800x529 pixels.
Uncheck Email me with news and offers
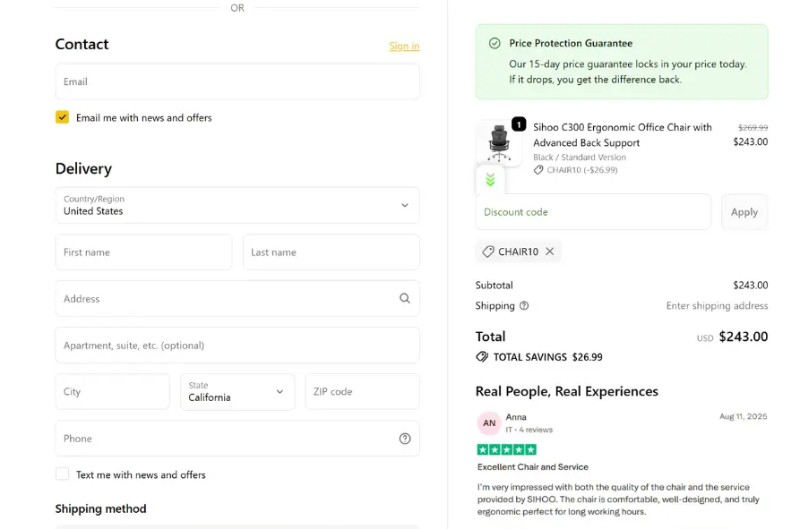(x=62, y=117)
